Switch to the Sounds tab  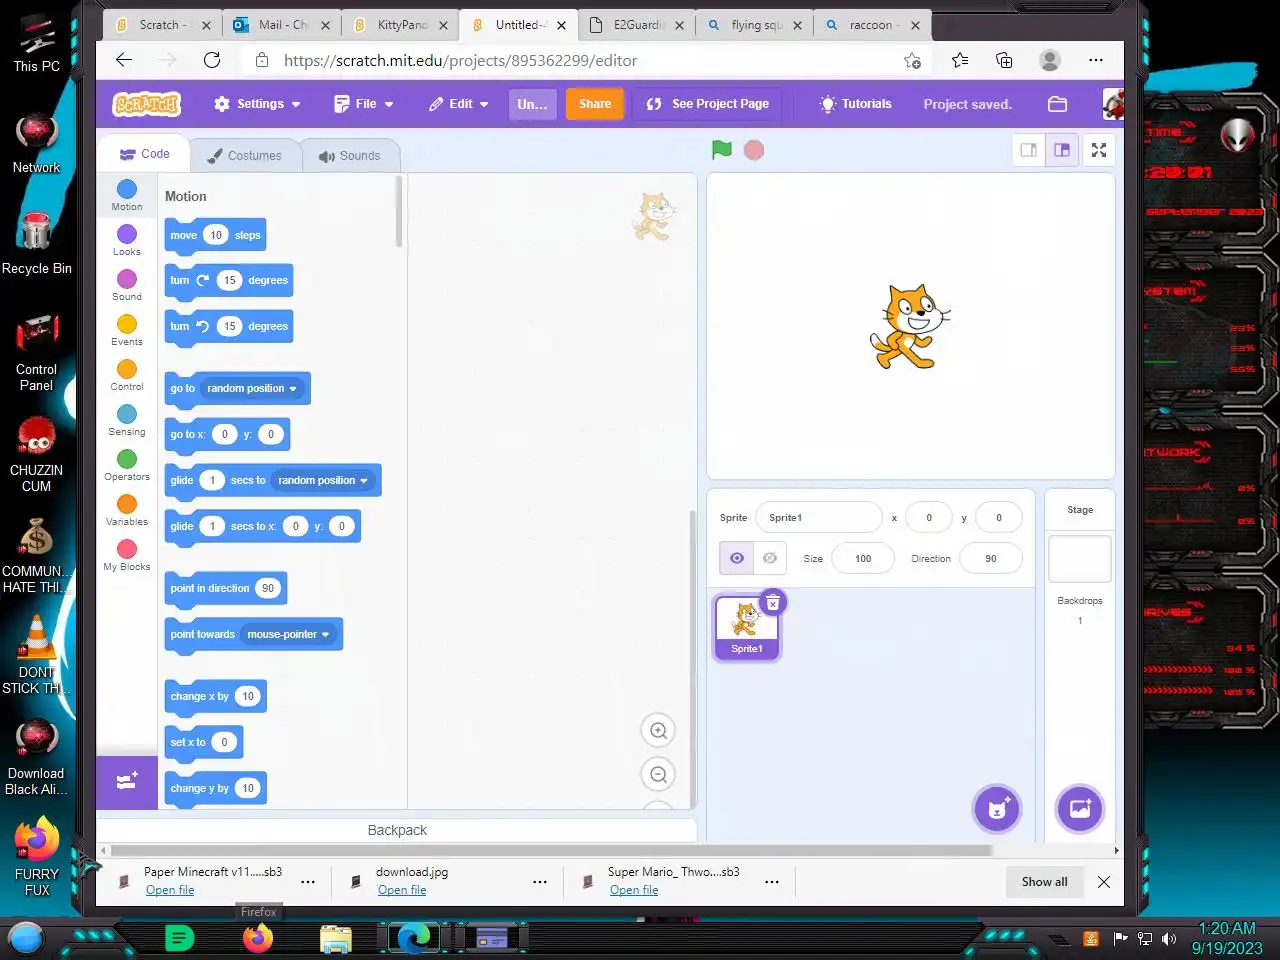pos(350,156)
